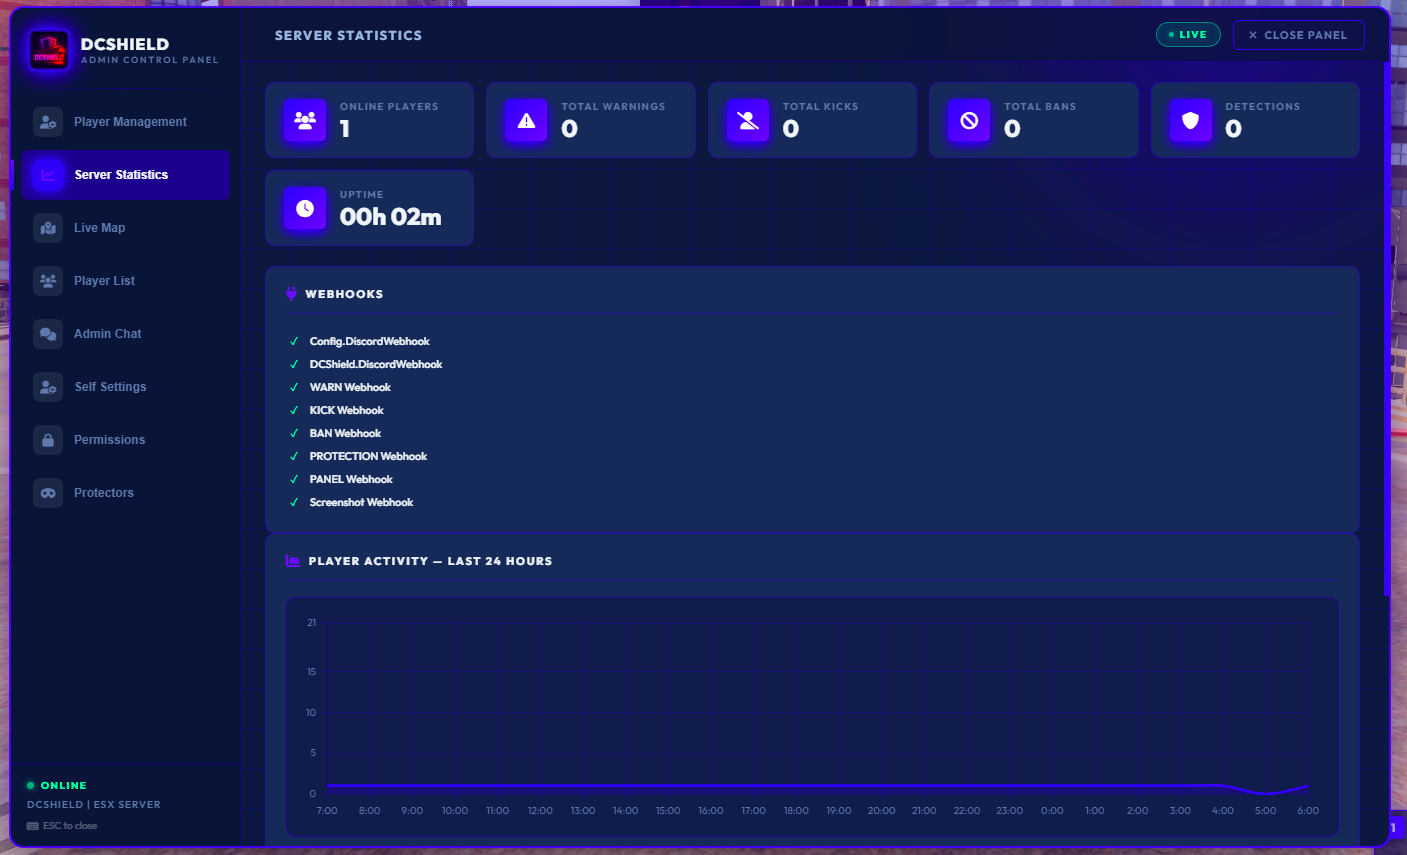Click the Uptime clock icon

tap(305, 208)
